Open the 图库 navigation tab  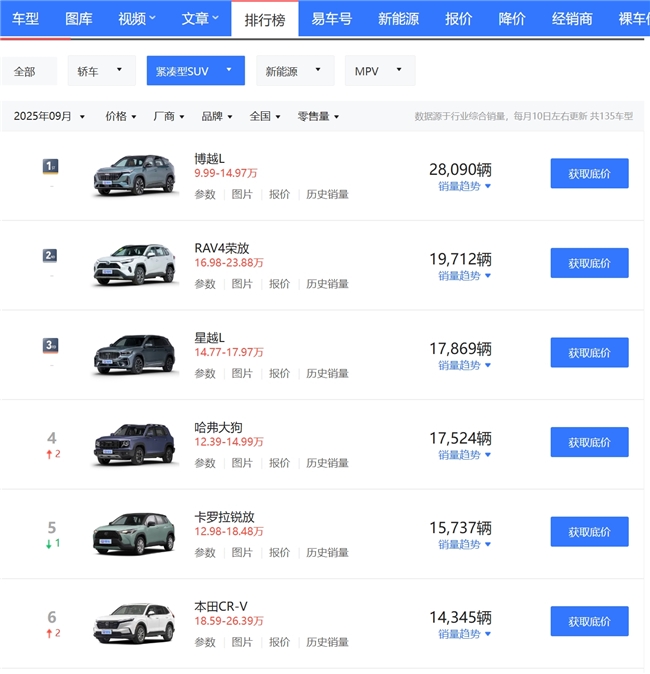point(79,19)
